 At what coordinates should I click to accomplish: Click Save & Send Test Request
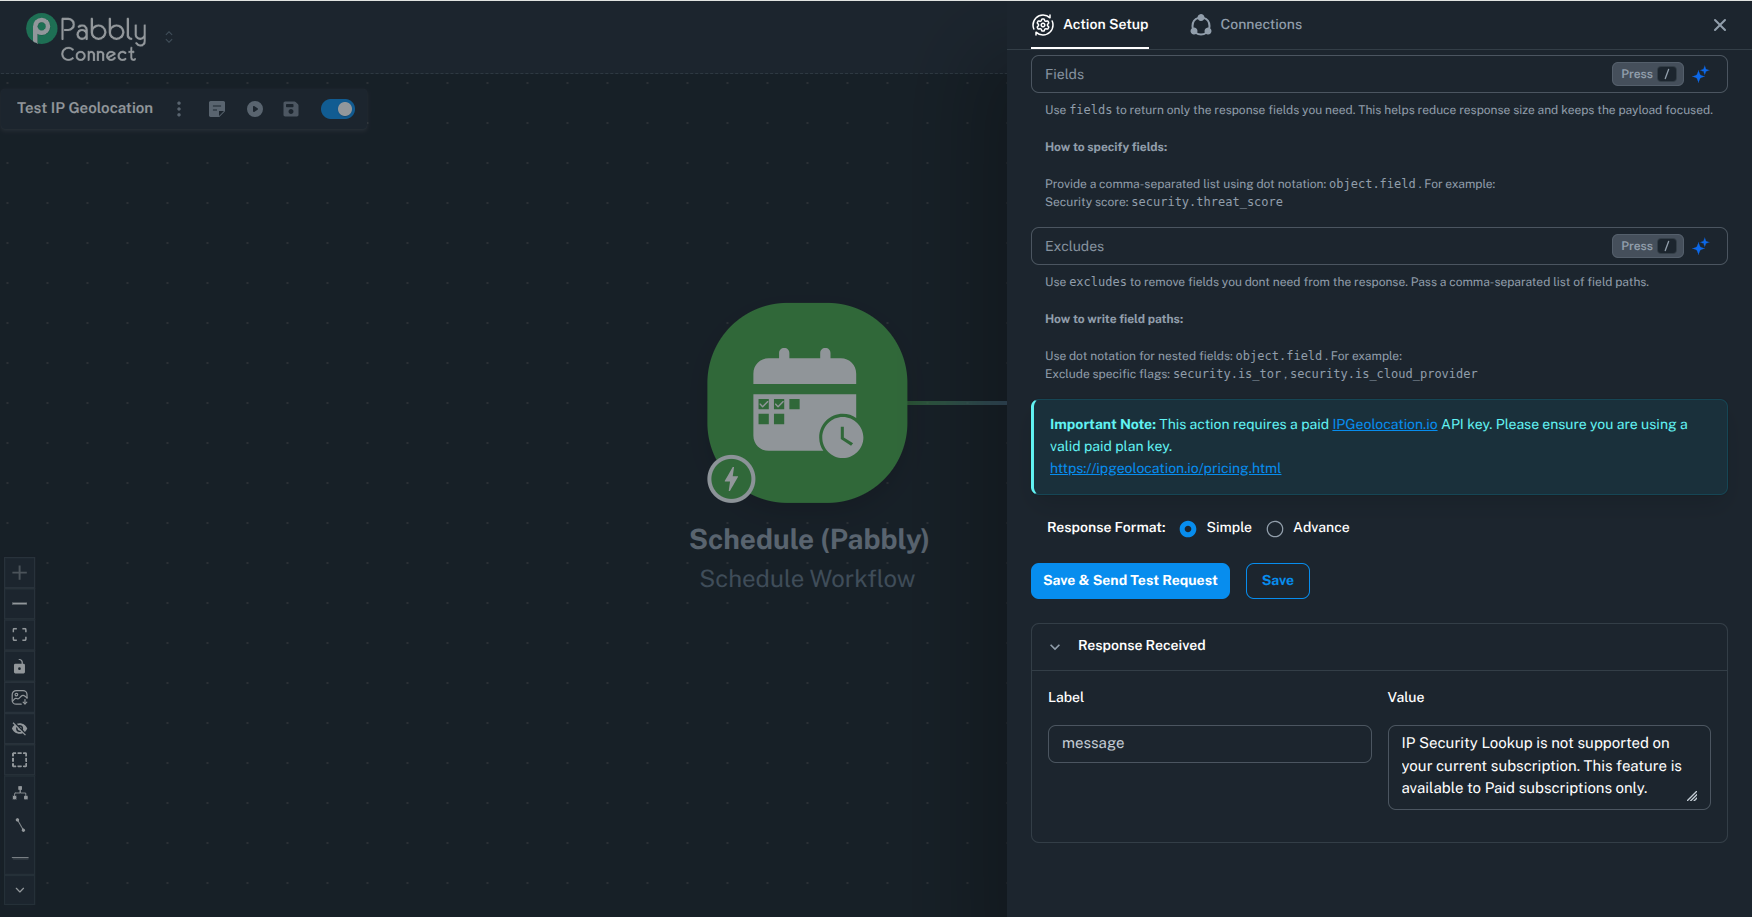(1130, 581)
